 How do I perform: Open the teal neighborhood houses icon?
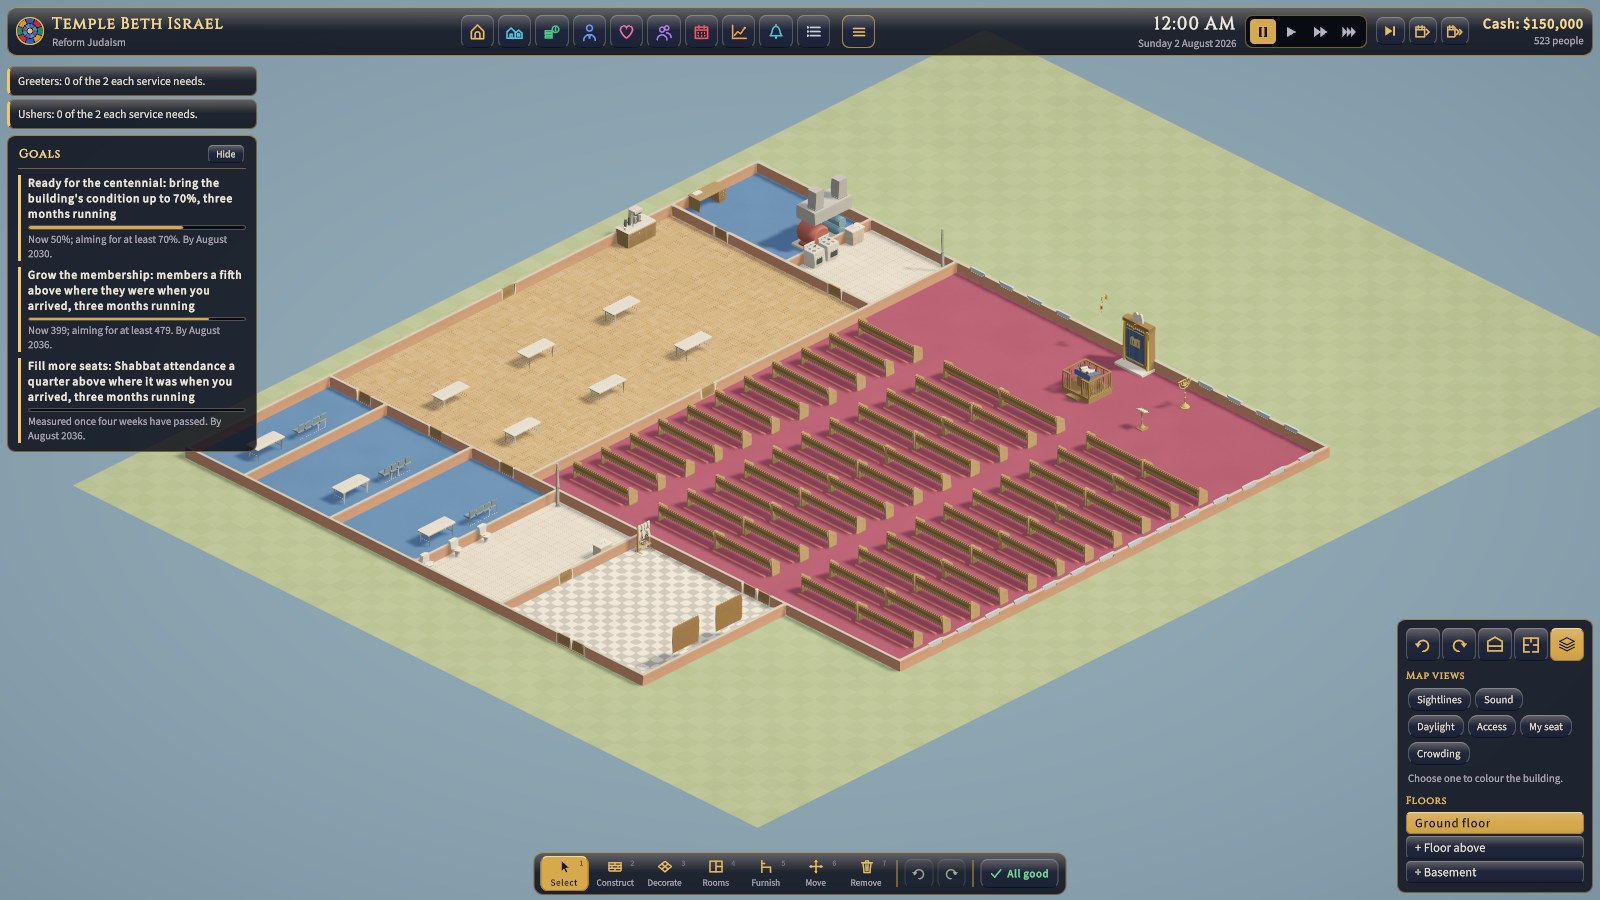coord(514,32)
